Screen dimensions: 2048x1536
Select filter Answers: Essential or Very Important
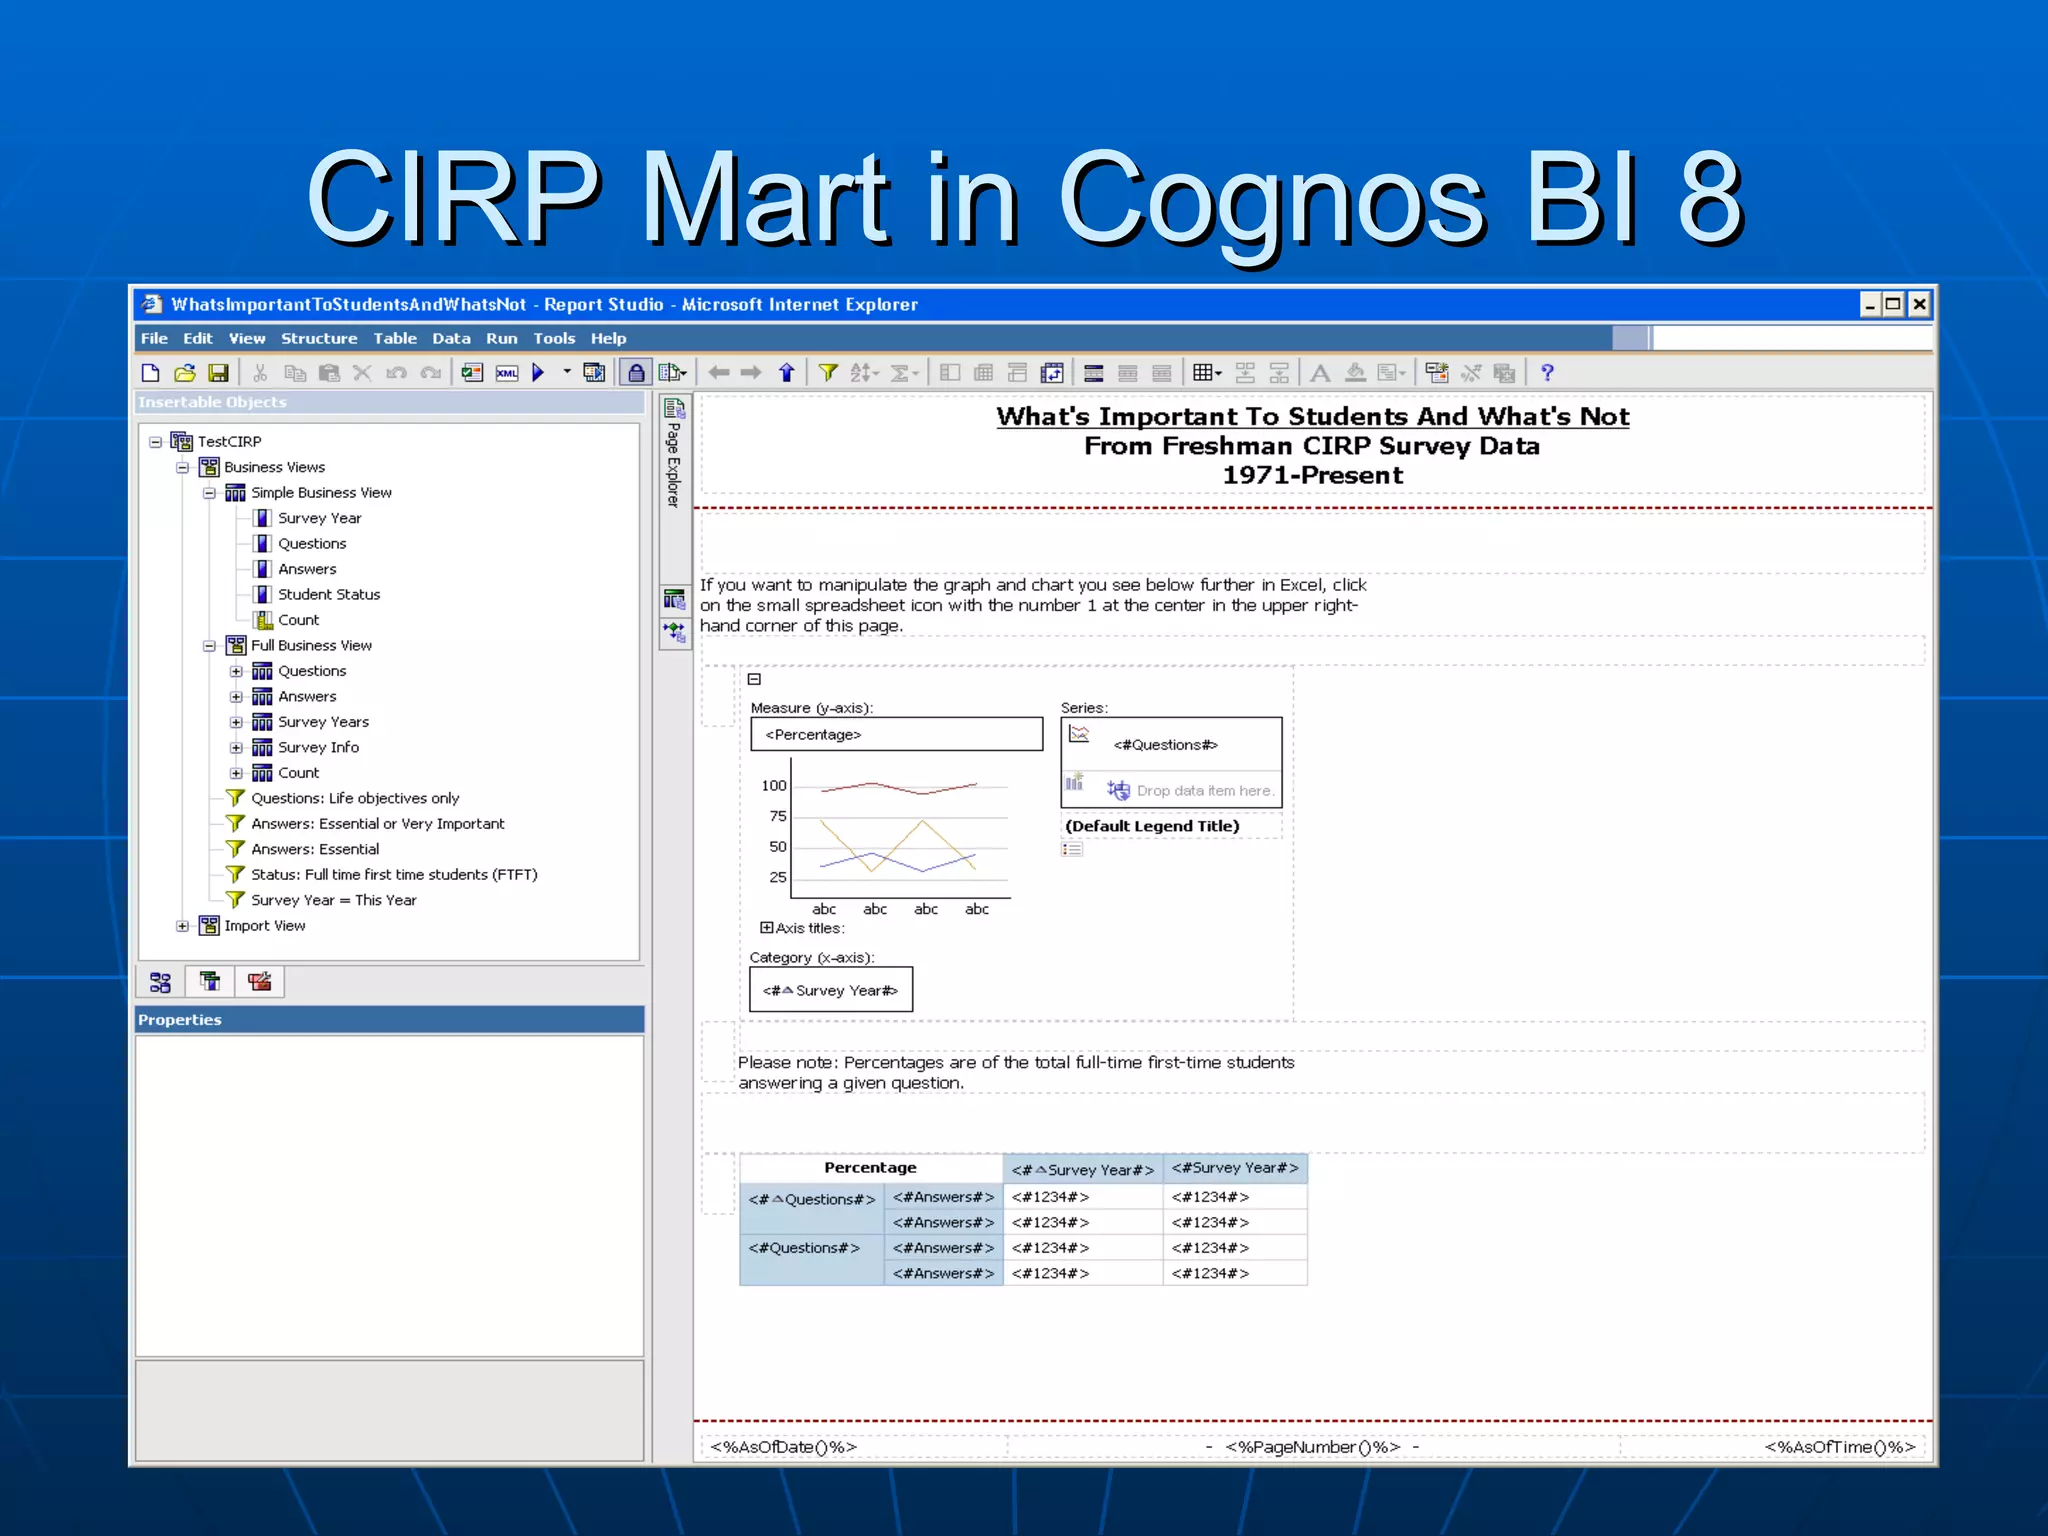[x=377, y=824]
